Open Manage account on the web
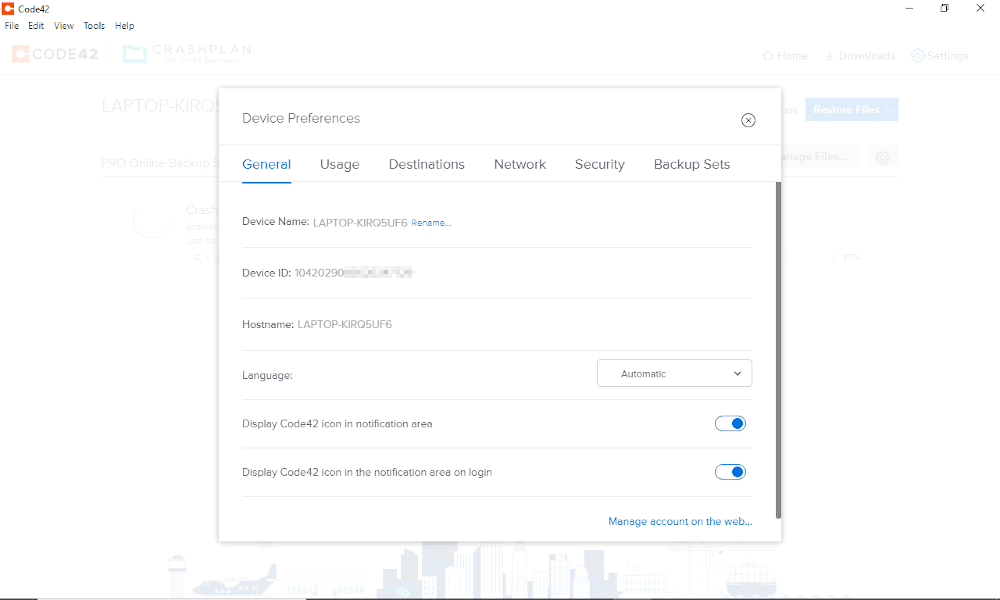The height and width of the screenshot is (600, 1000). point(680,521)
